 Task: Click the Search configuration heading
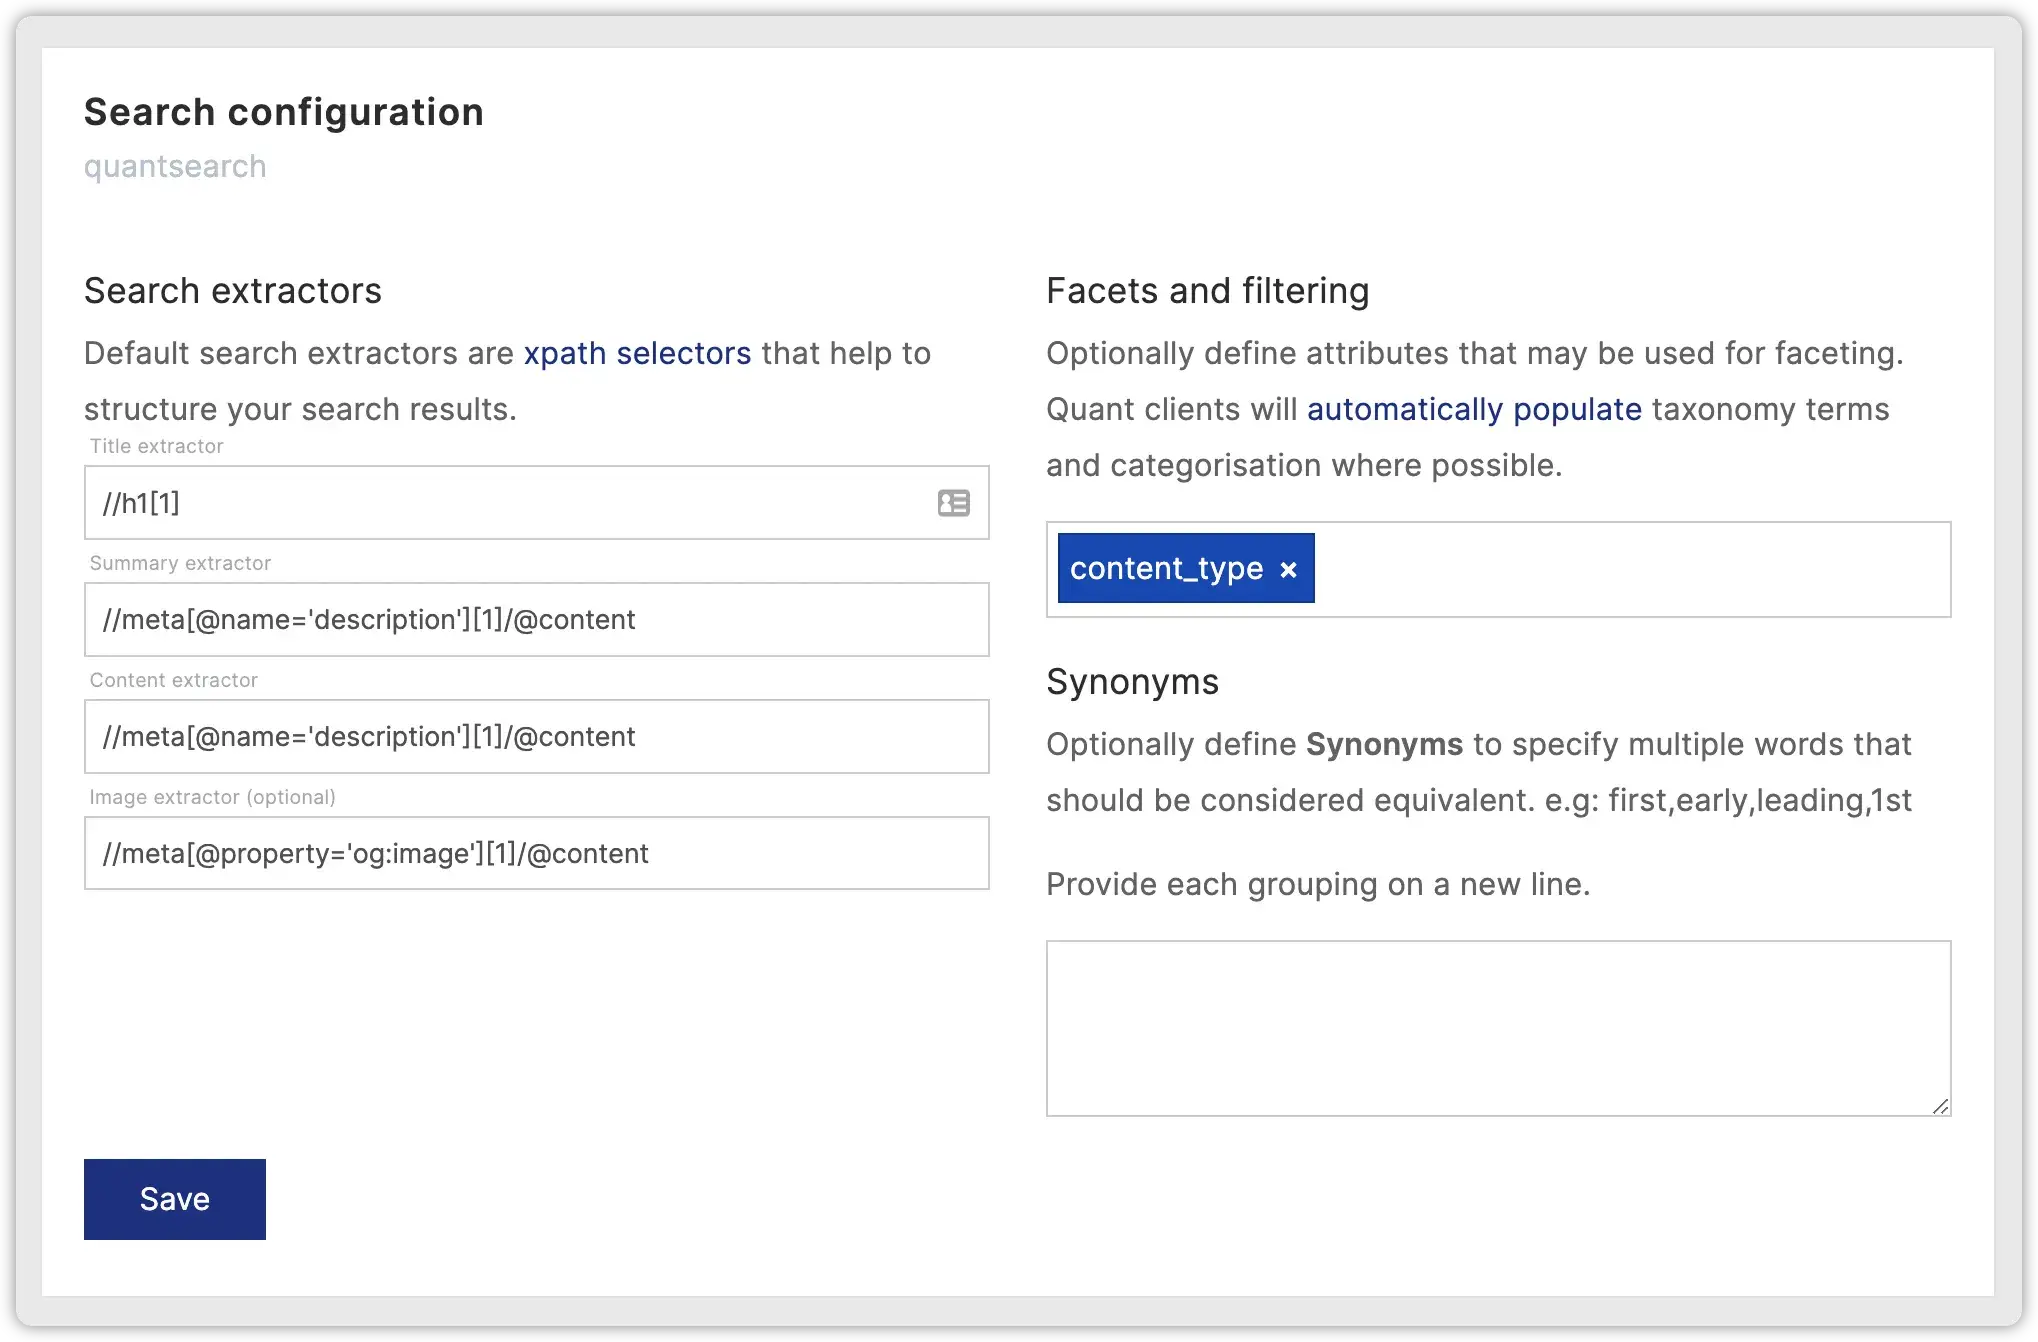click(x=283, y=112)
